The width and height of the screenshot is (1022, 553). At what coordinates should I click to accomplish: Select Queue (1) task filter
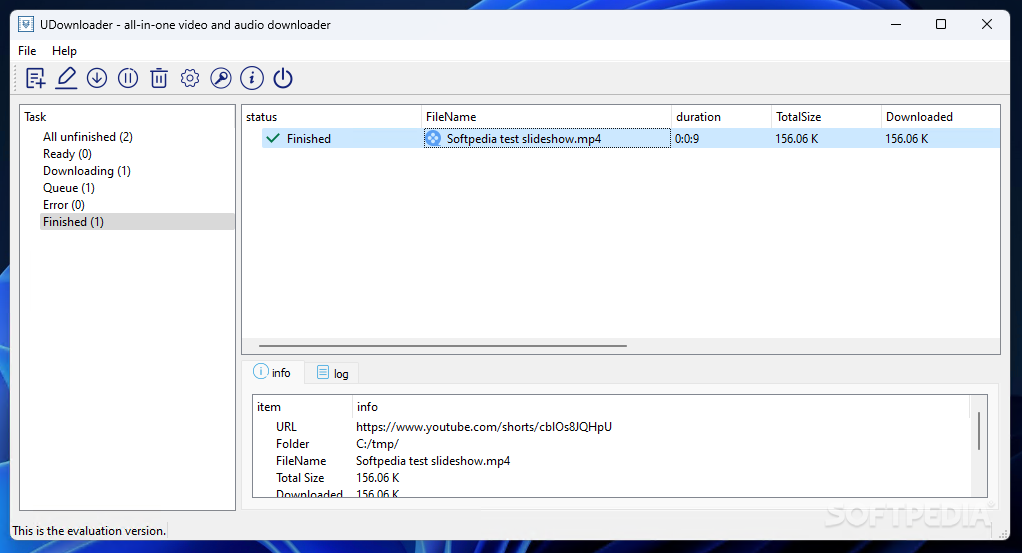coord(68,188)
